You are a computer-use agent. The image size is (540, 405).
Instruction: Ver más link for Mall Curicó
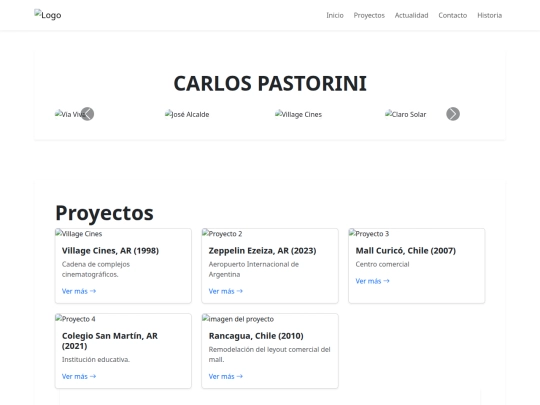(x=372, y=281)
